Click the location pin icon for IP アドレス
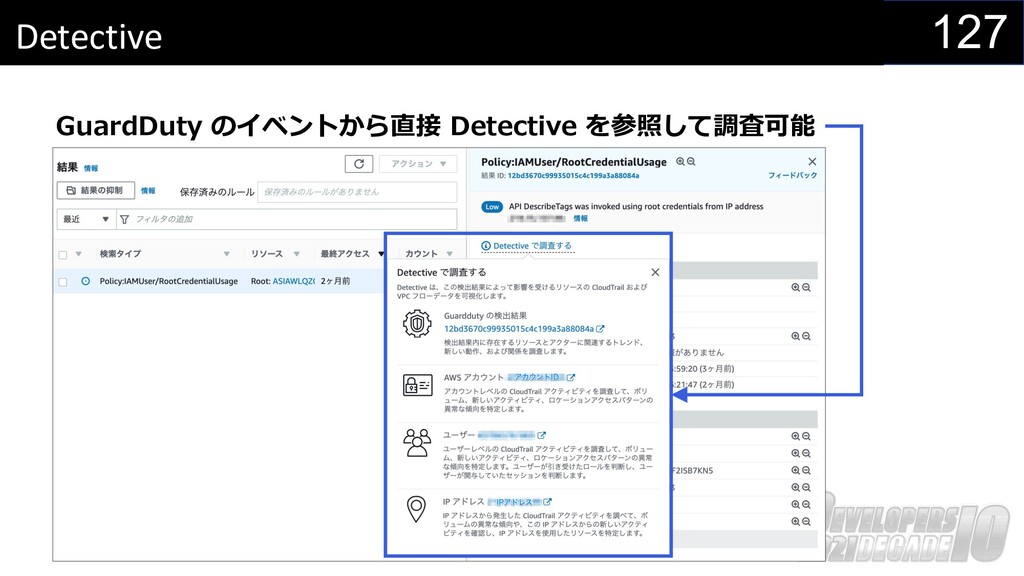 pyautogui.click(x=417, y=509)
